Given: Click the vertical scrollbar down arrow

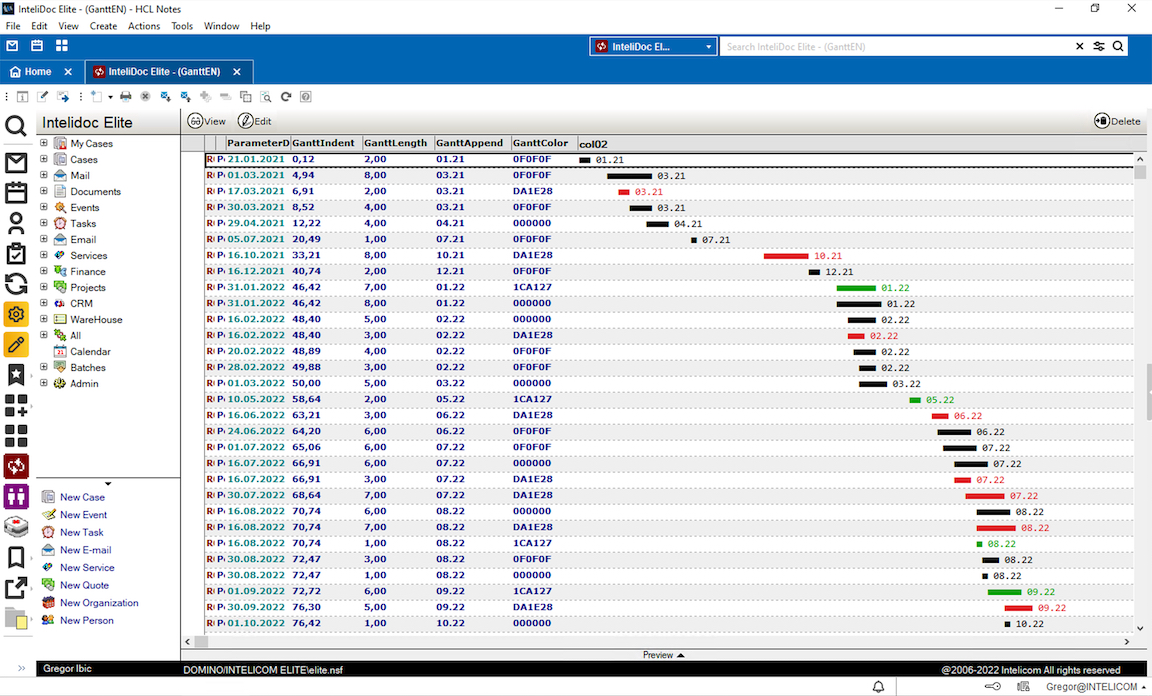Looking at the screenshot, I should pos(1140,628).
